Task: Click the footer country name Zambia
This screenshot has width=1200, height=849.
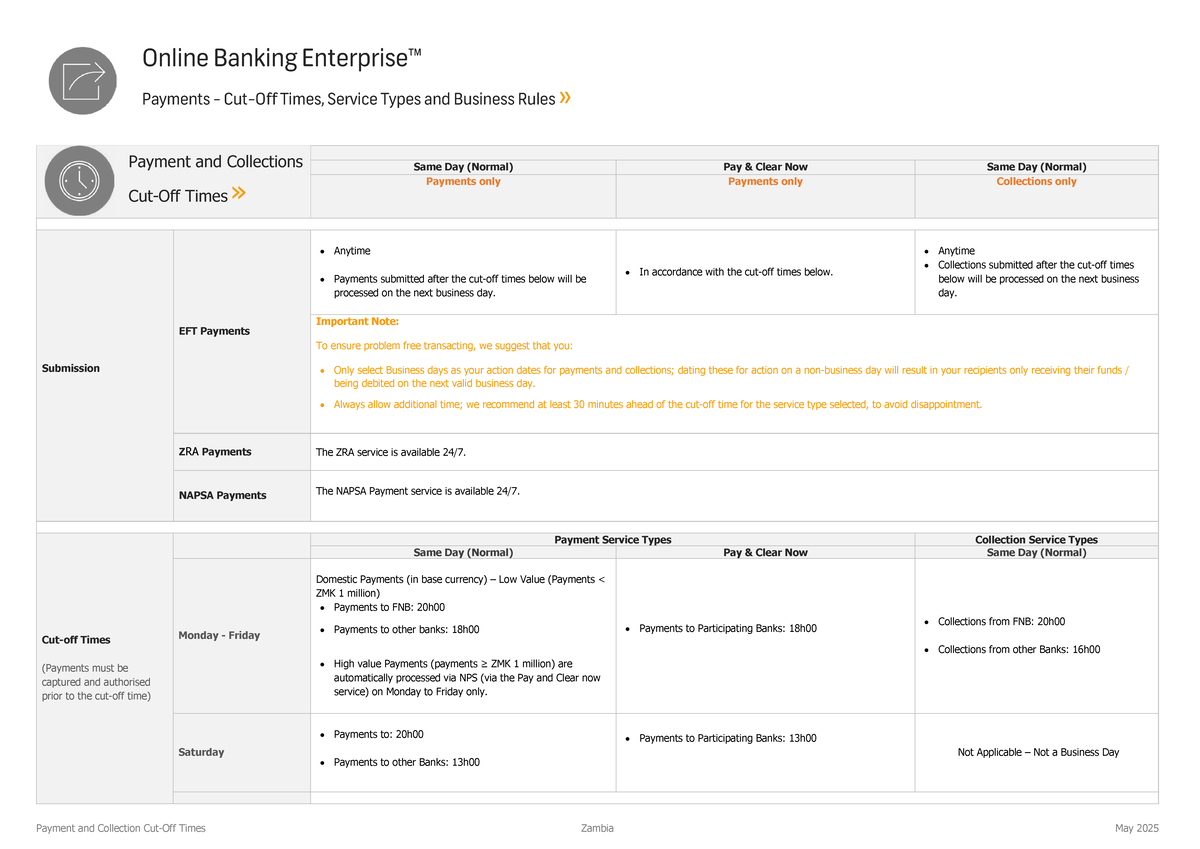Action: [597, 829]
